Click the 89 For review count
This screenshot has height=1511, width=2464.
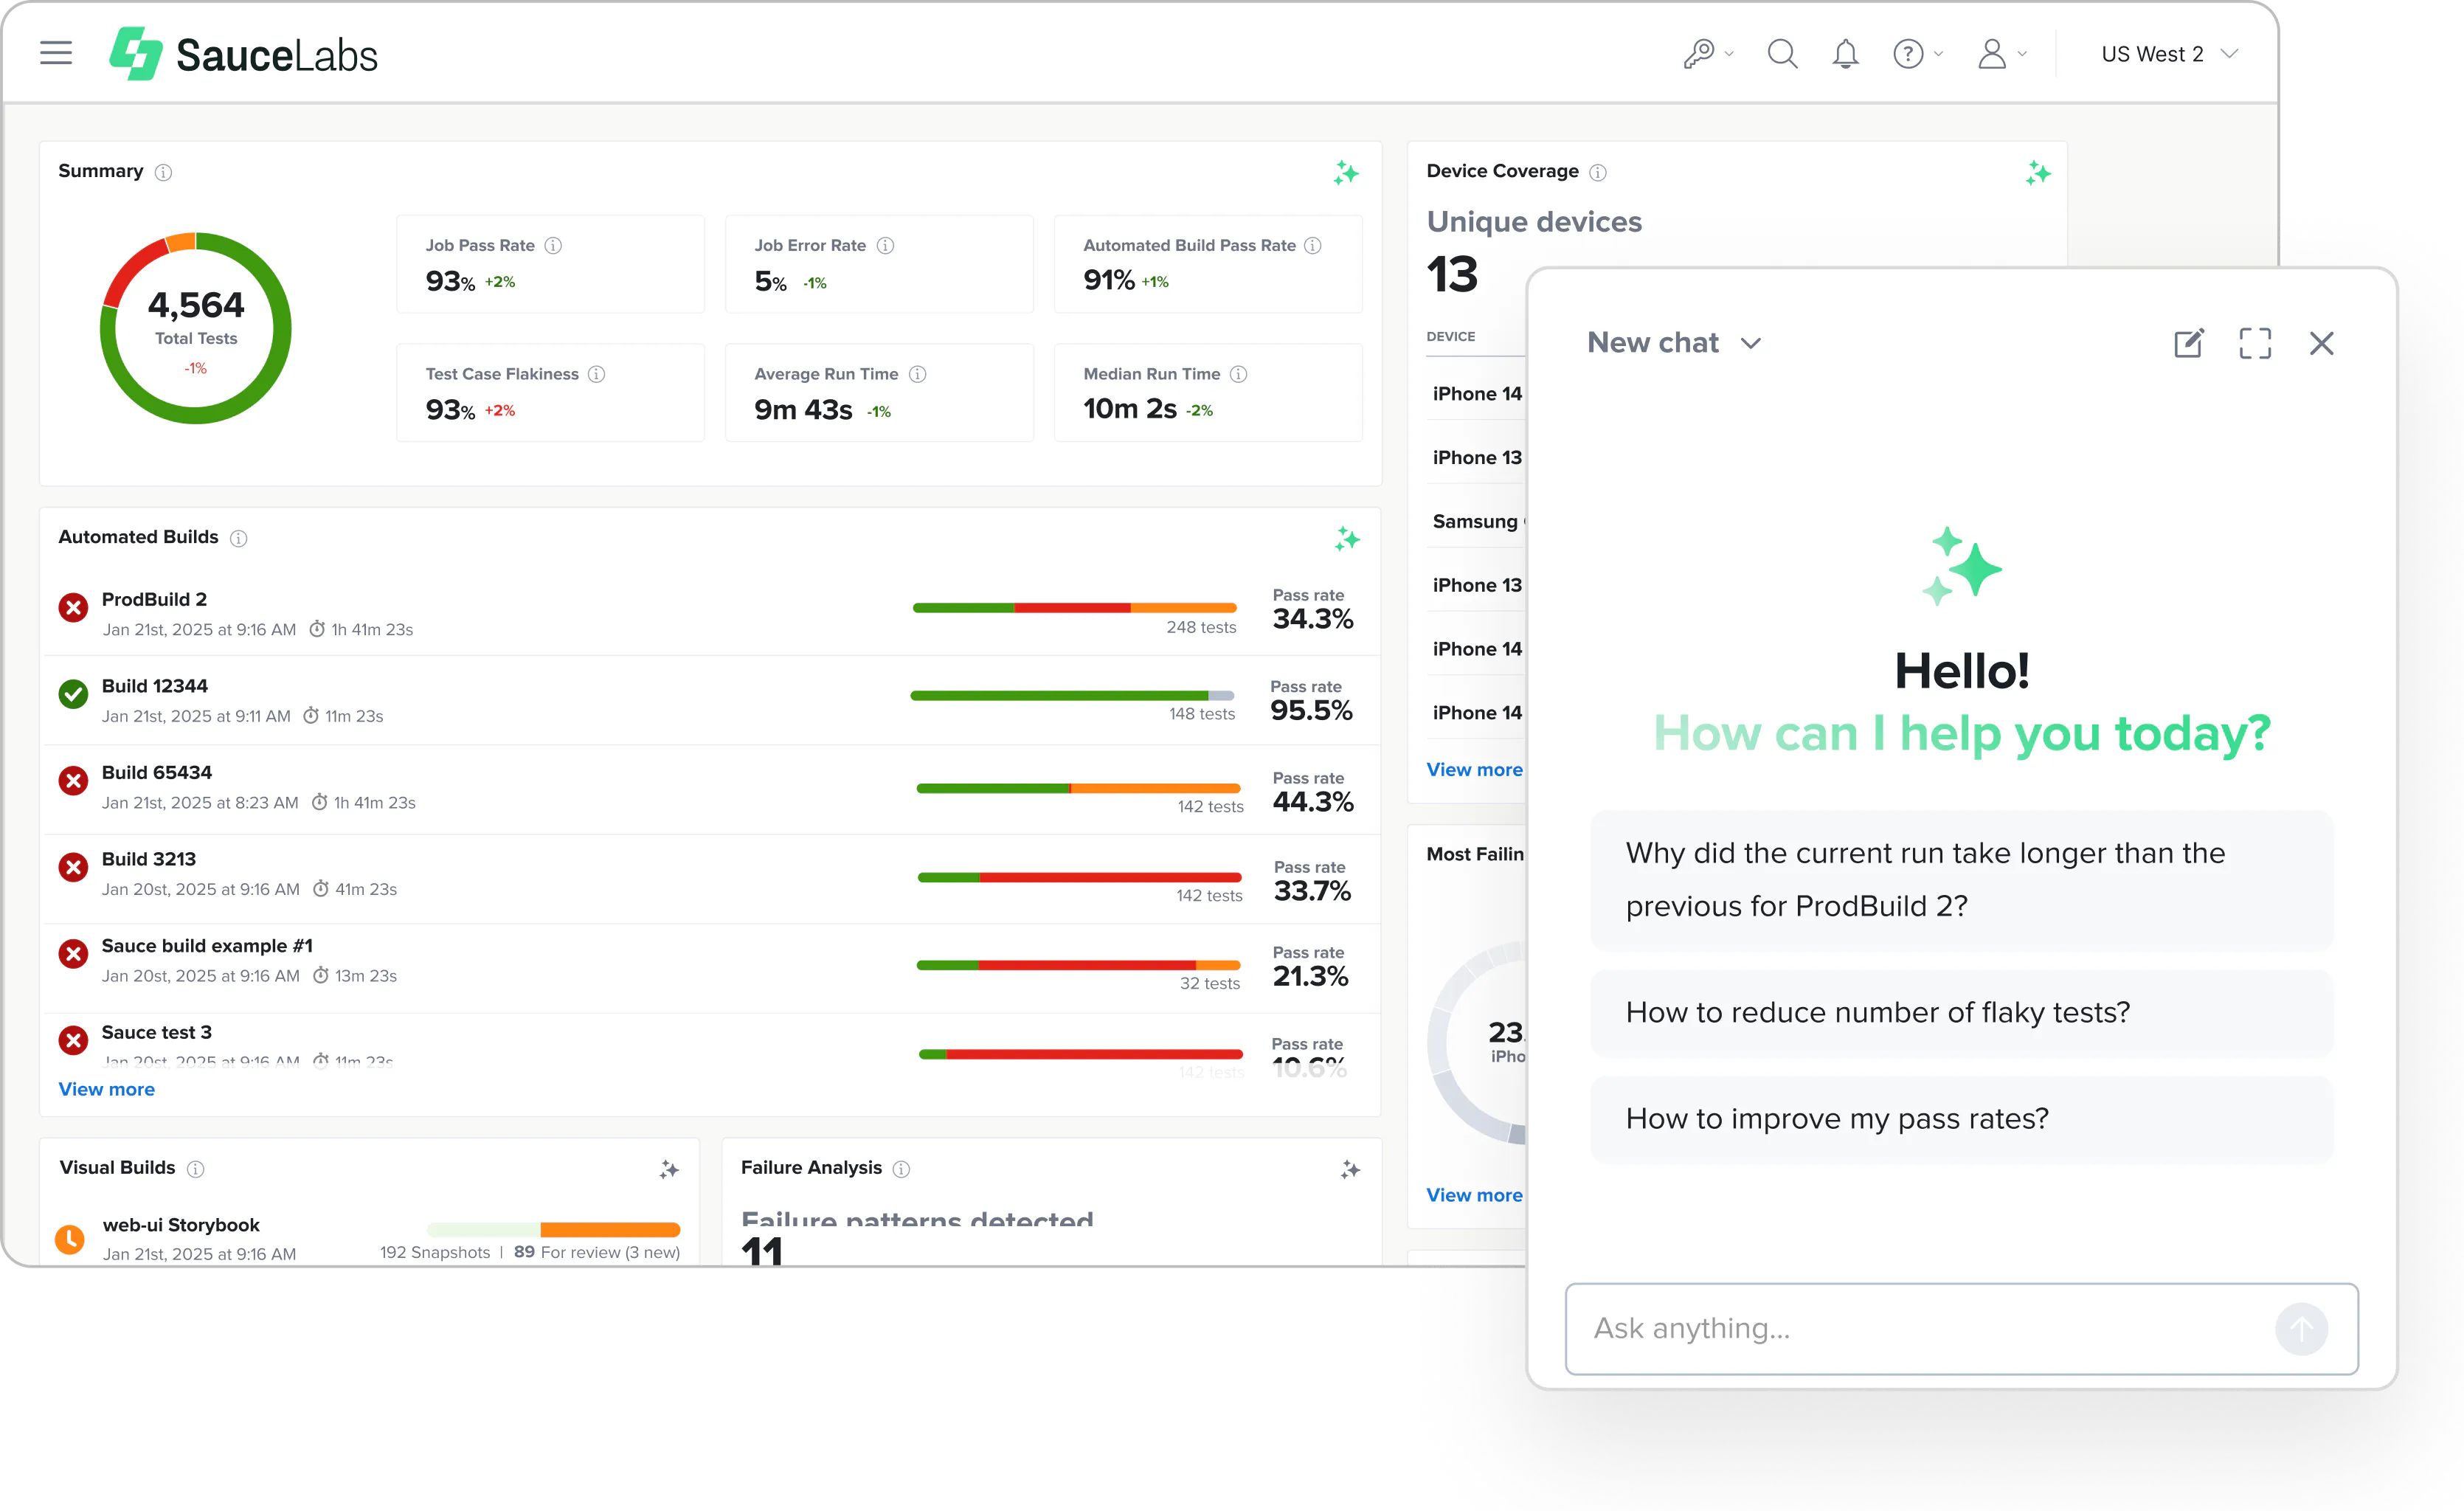click(597, 1253)
